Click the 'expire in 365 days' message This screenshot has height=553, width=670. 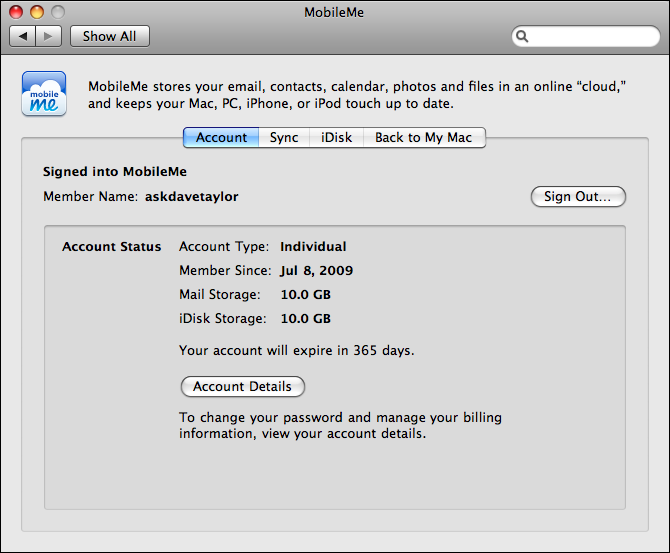297,350
